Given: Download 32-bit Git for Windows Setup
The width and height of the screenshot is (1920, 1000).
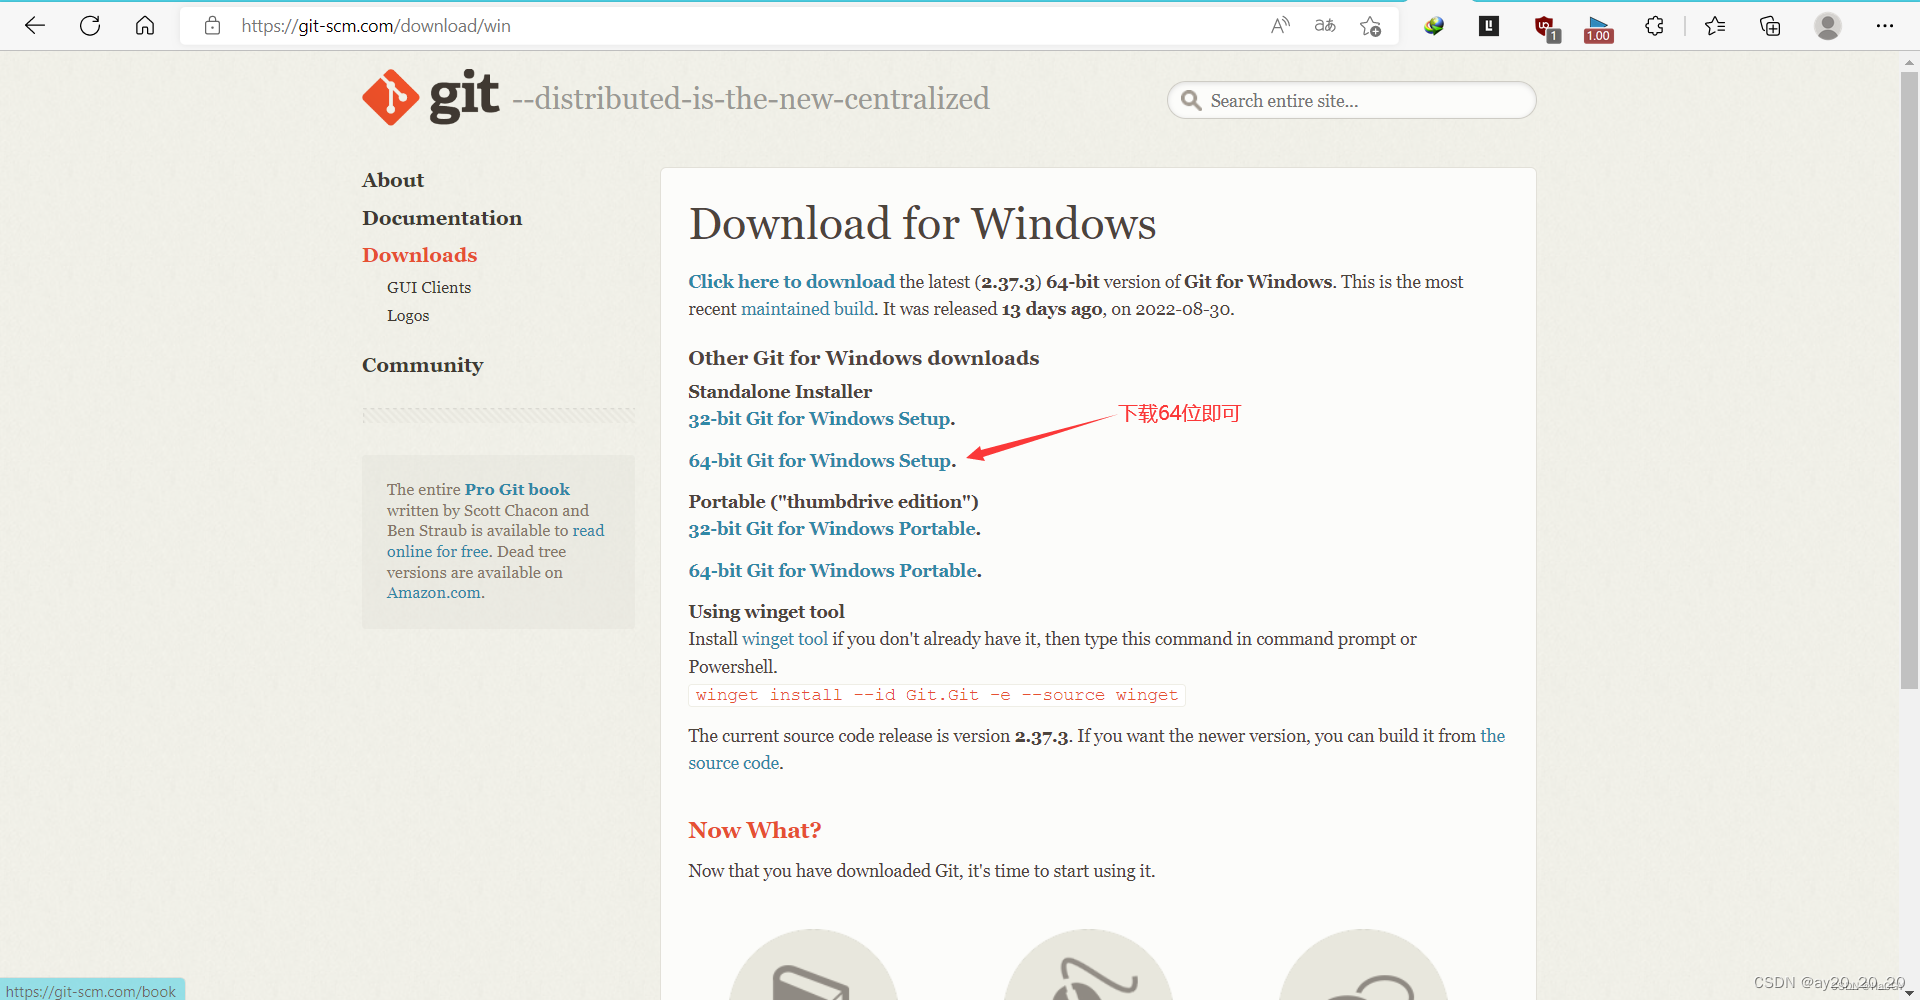Looking at the screenshot, I should click(x=819, y=419).
